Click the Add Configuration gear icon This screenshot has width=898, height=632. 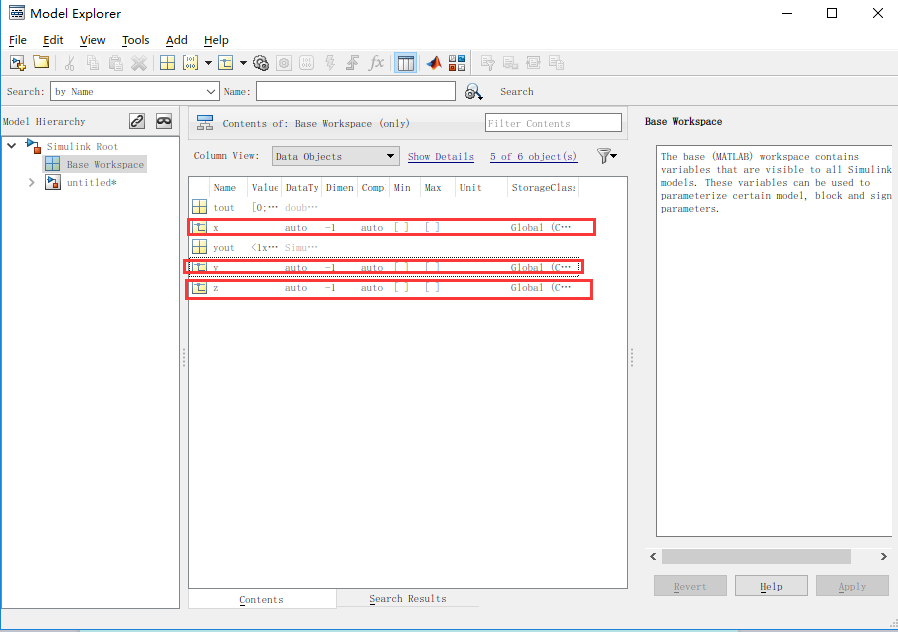point(261,63)
